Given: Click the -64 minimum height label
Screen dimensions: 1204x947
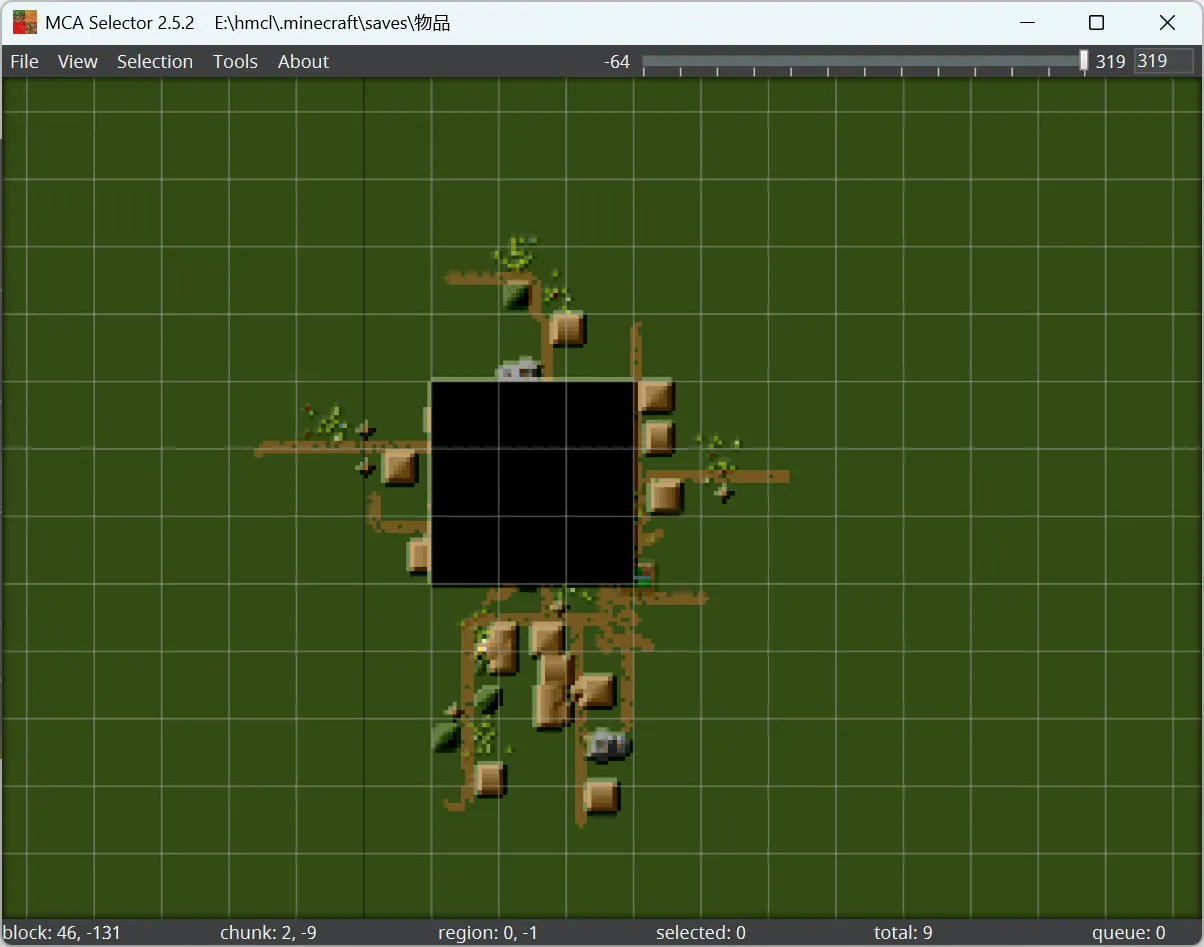Looking at the screenshot, I should coord(617,62).
